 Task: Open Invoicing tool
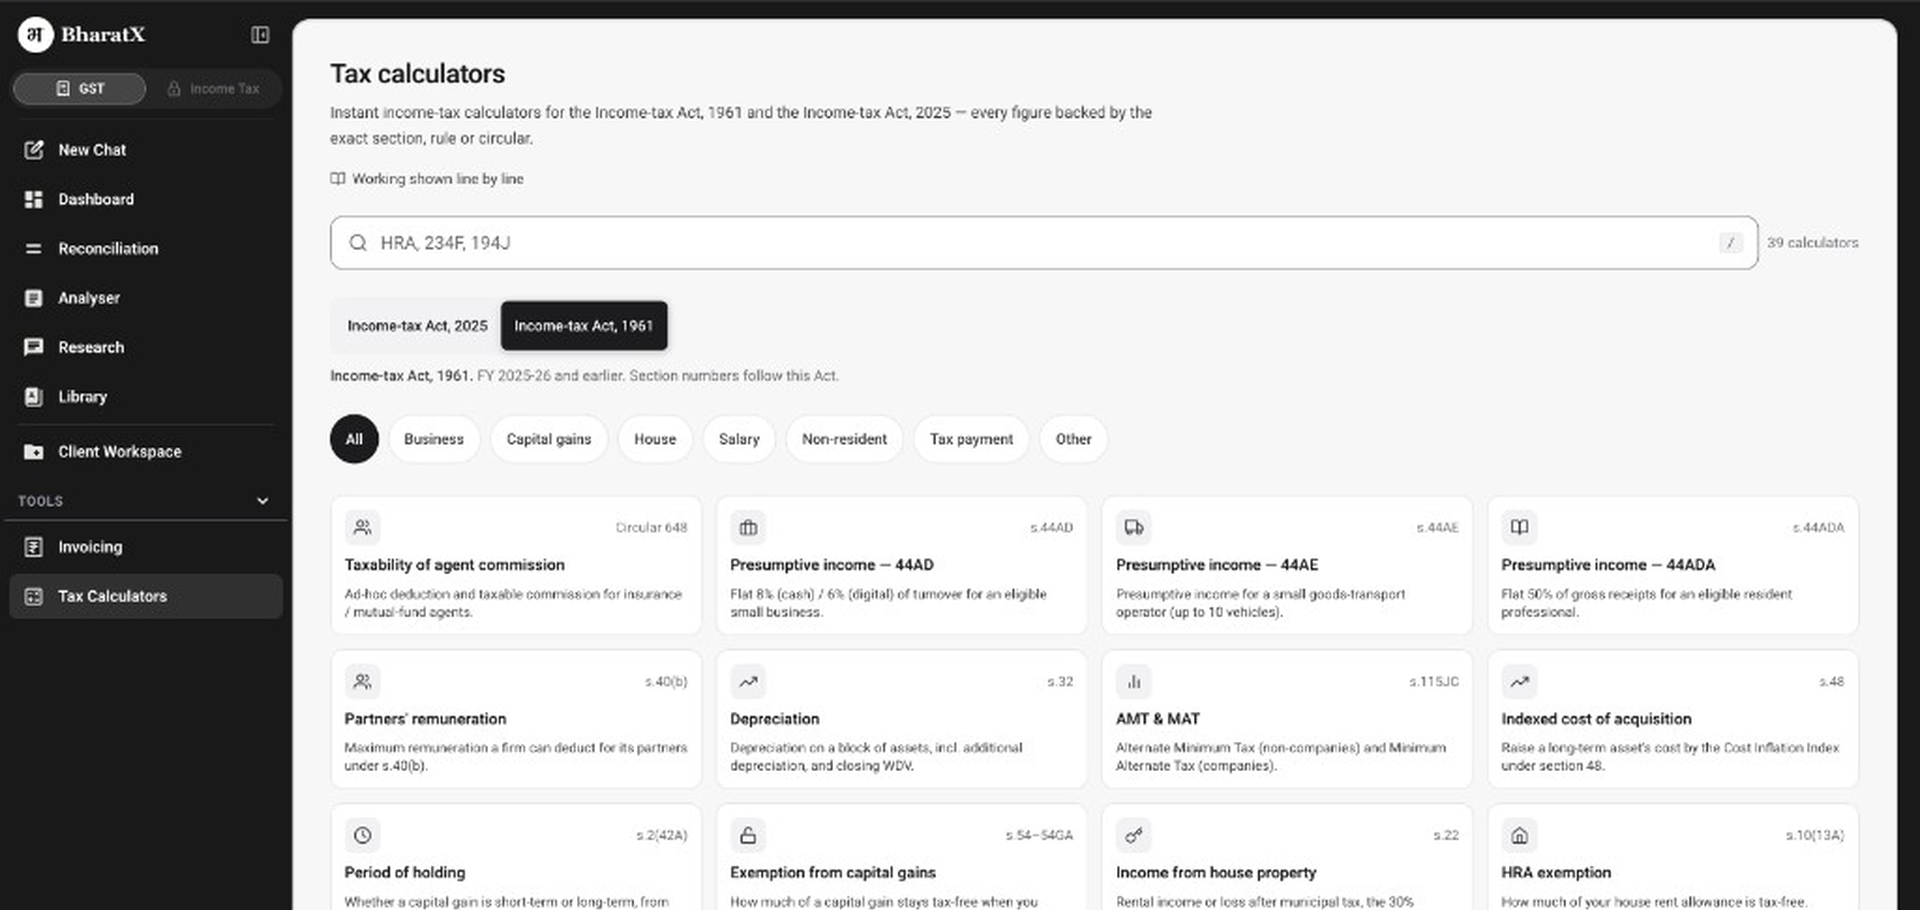(x=146, y=547)
